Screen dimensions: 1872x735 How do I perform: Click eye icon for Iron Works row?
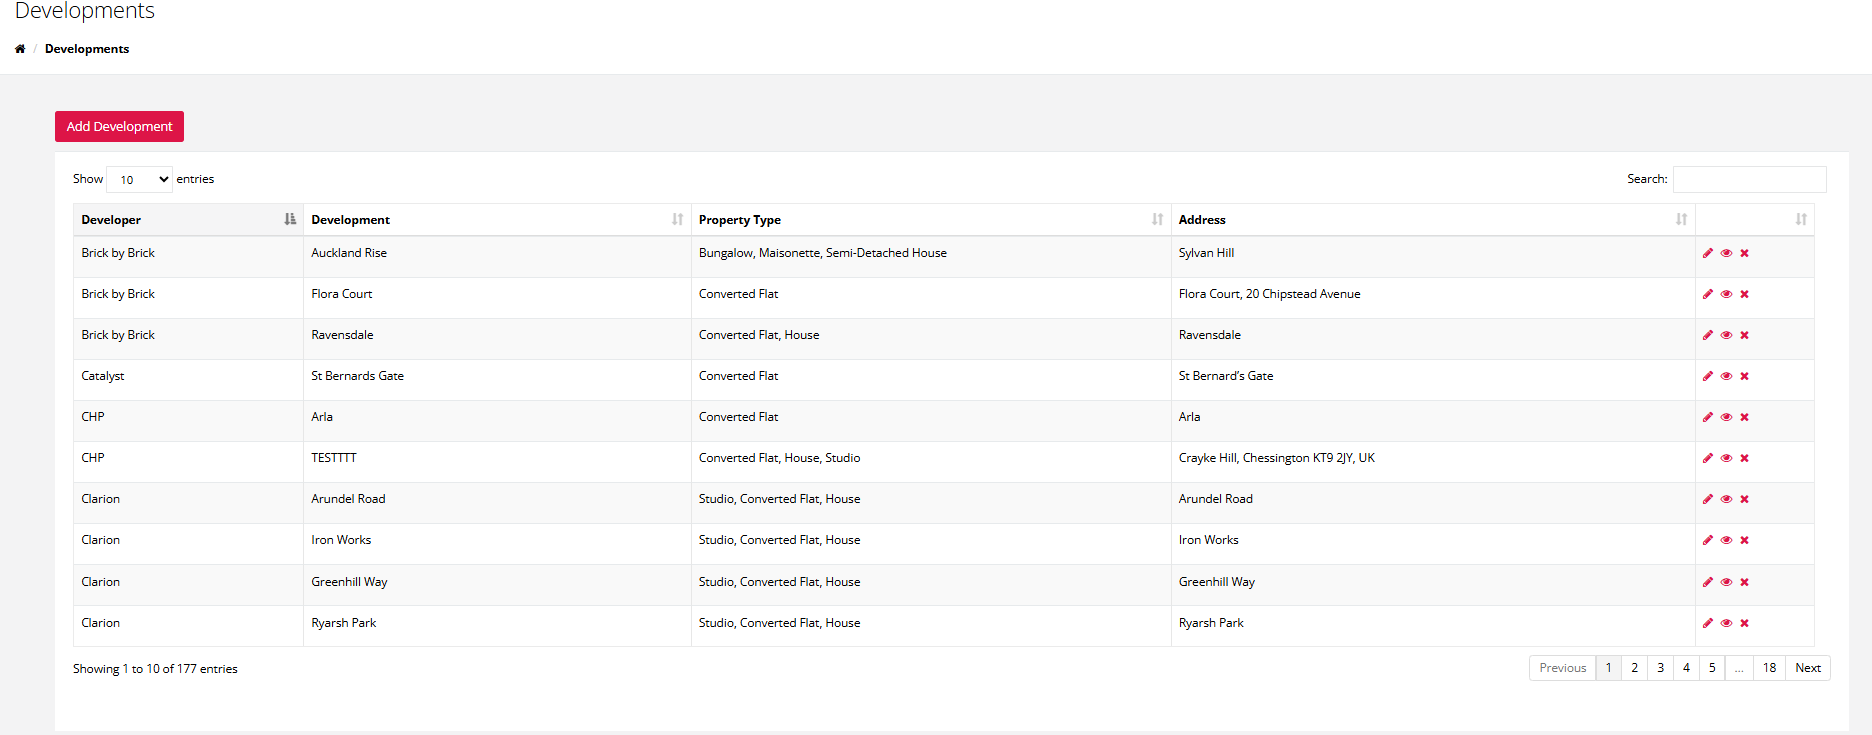pos(1726,540)
